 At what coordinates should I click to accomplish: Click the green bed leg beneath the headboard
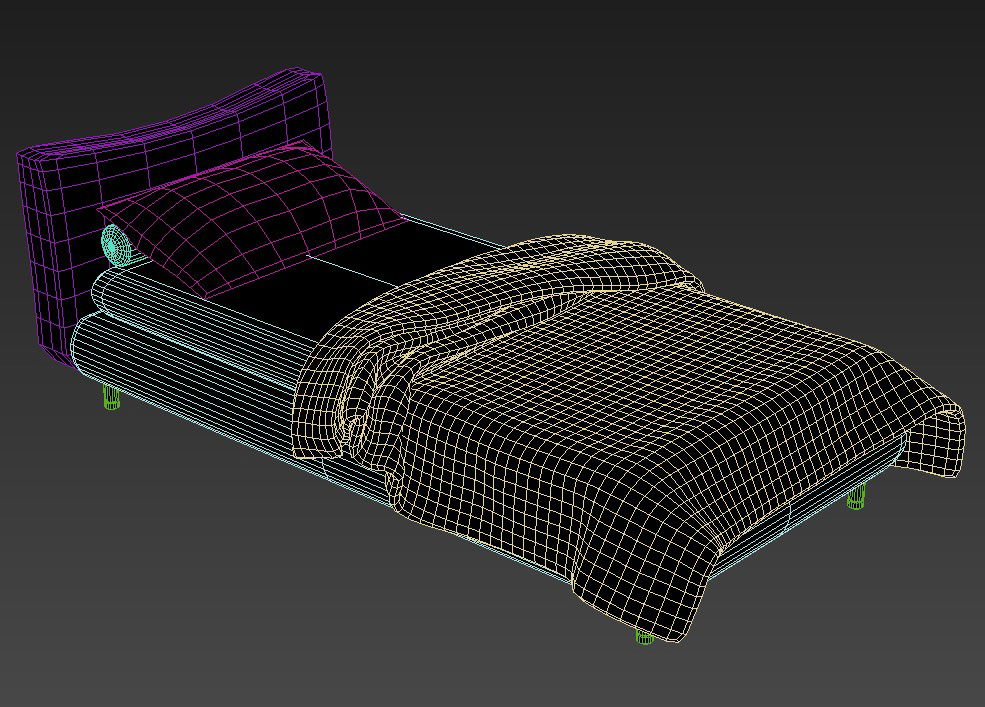[x=111, y=398]
